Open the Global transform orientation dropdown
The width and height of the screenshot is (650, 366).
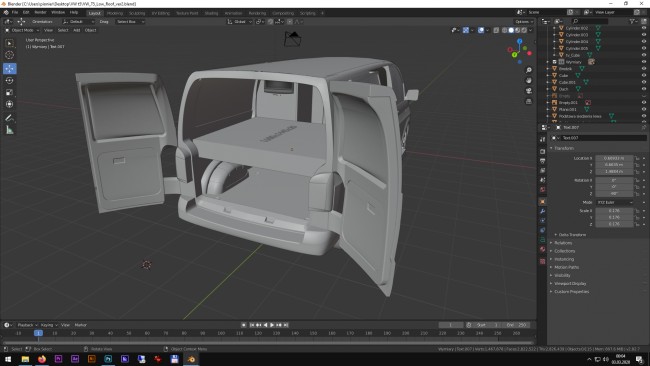tap(239, 22)
